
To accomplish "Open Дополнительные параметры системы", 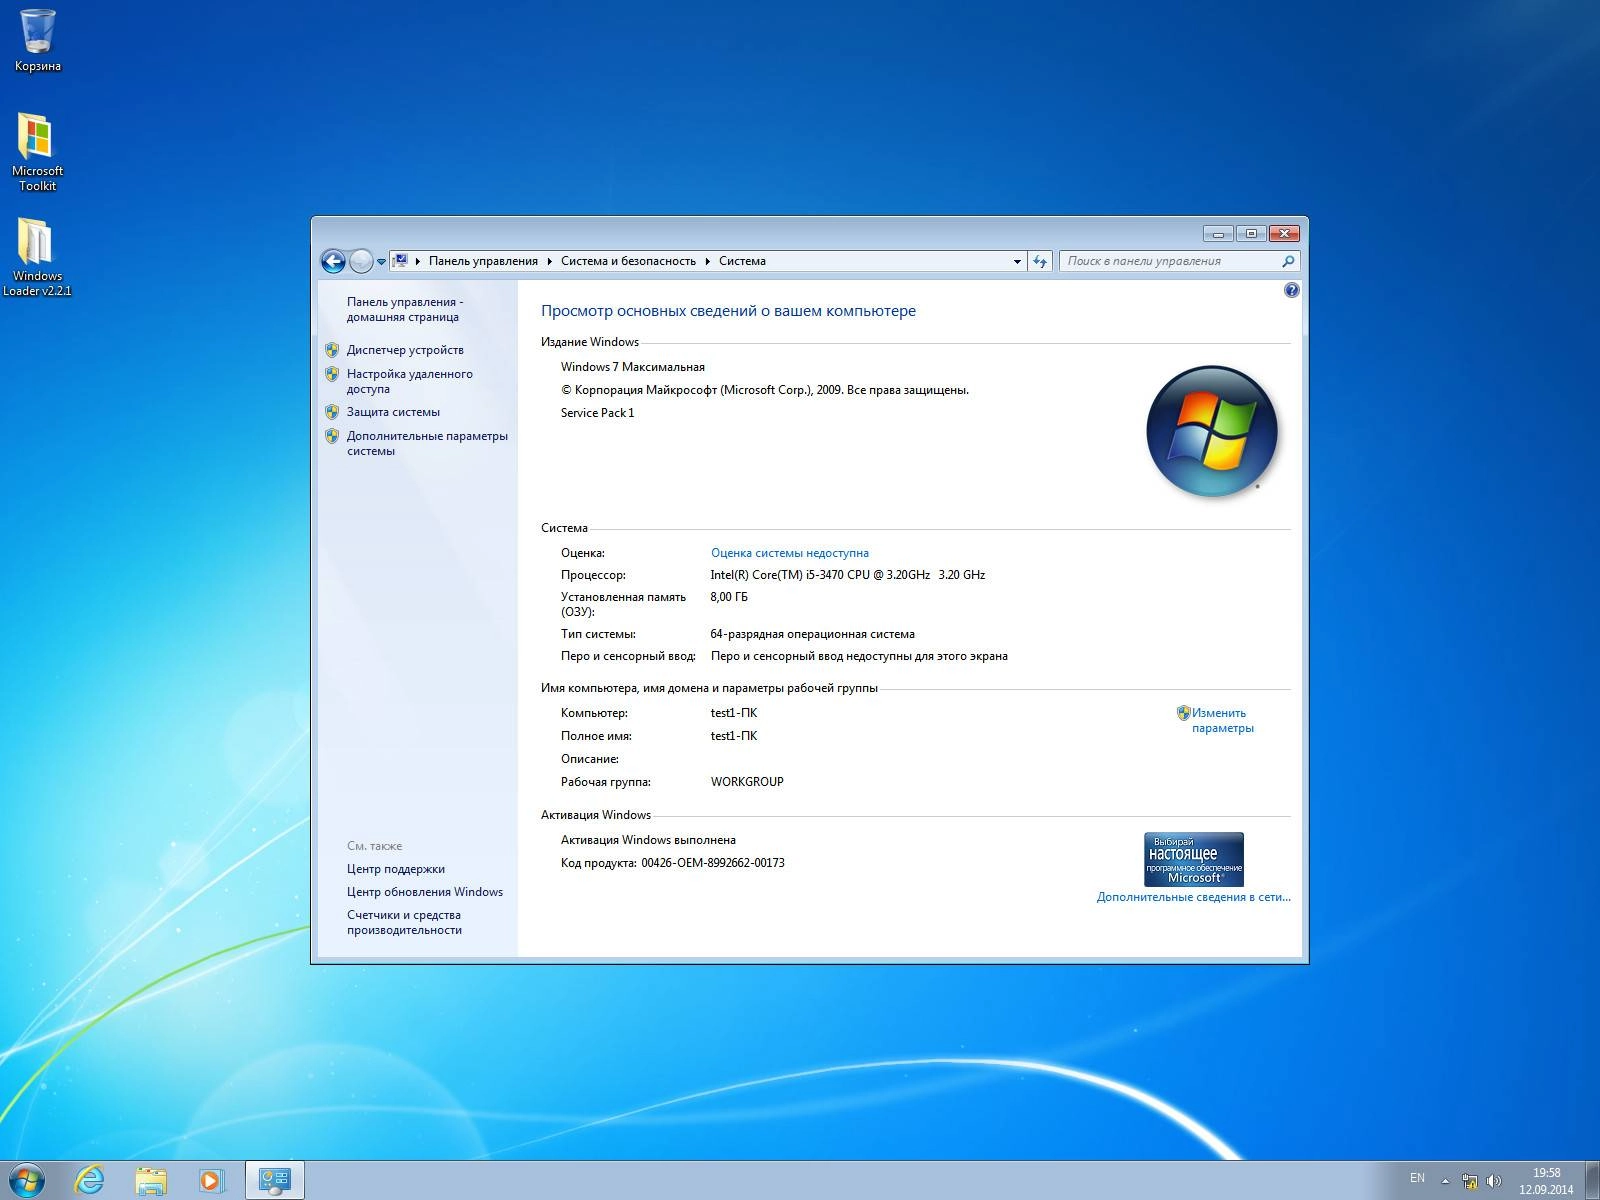I will (427, 443).
